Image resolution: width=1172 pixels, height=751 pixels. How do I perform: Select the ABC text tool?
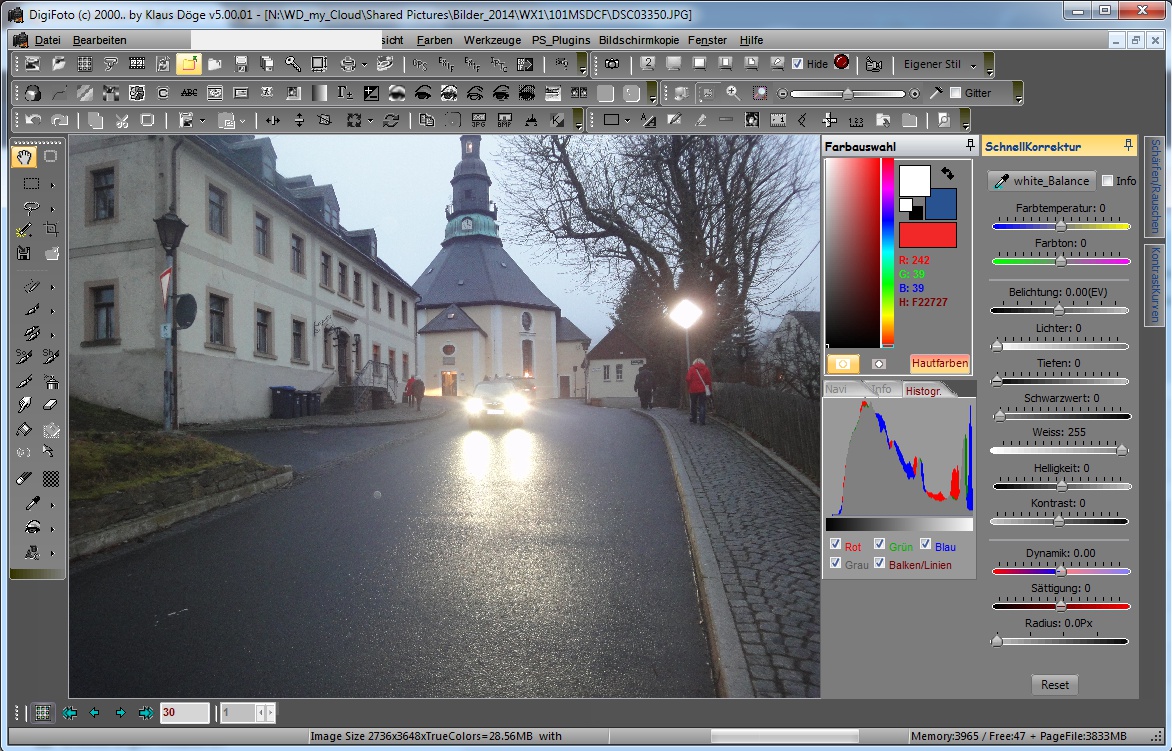pyautogui.click(x=189, y=92)
